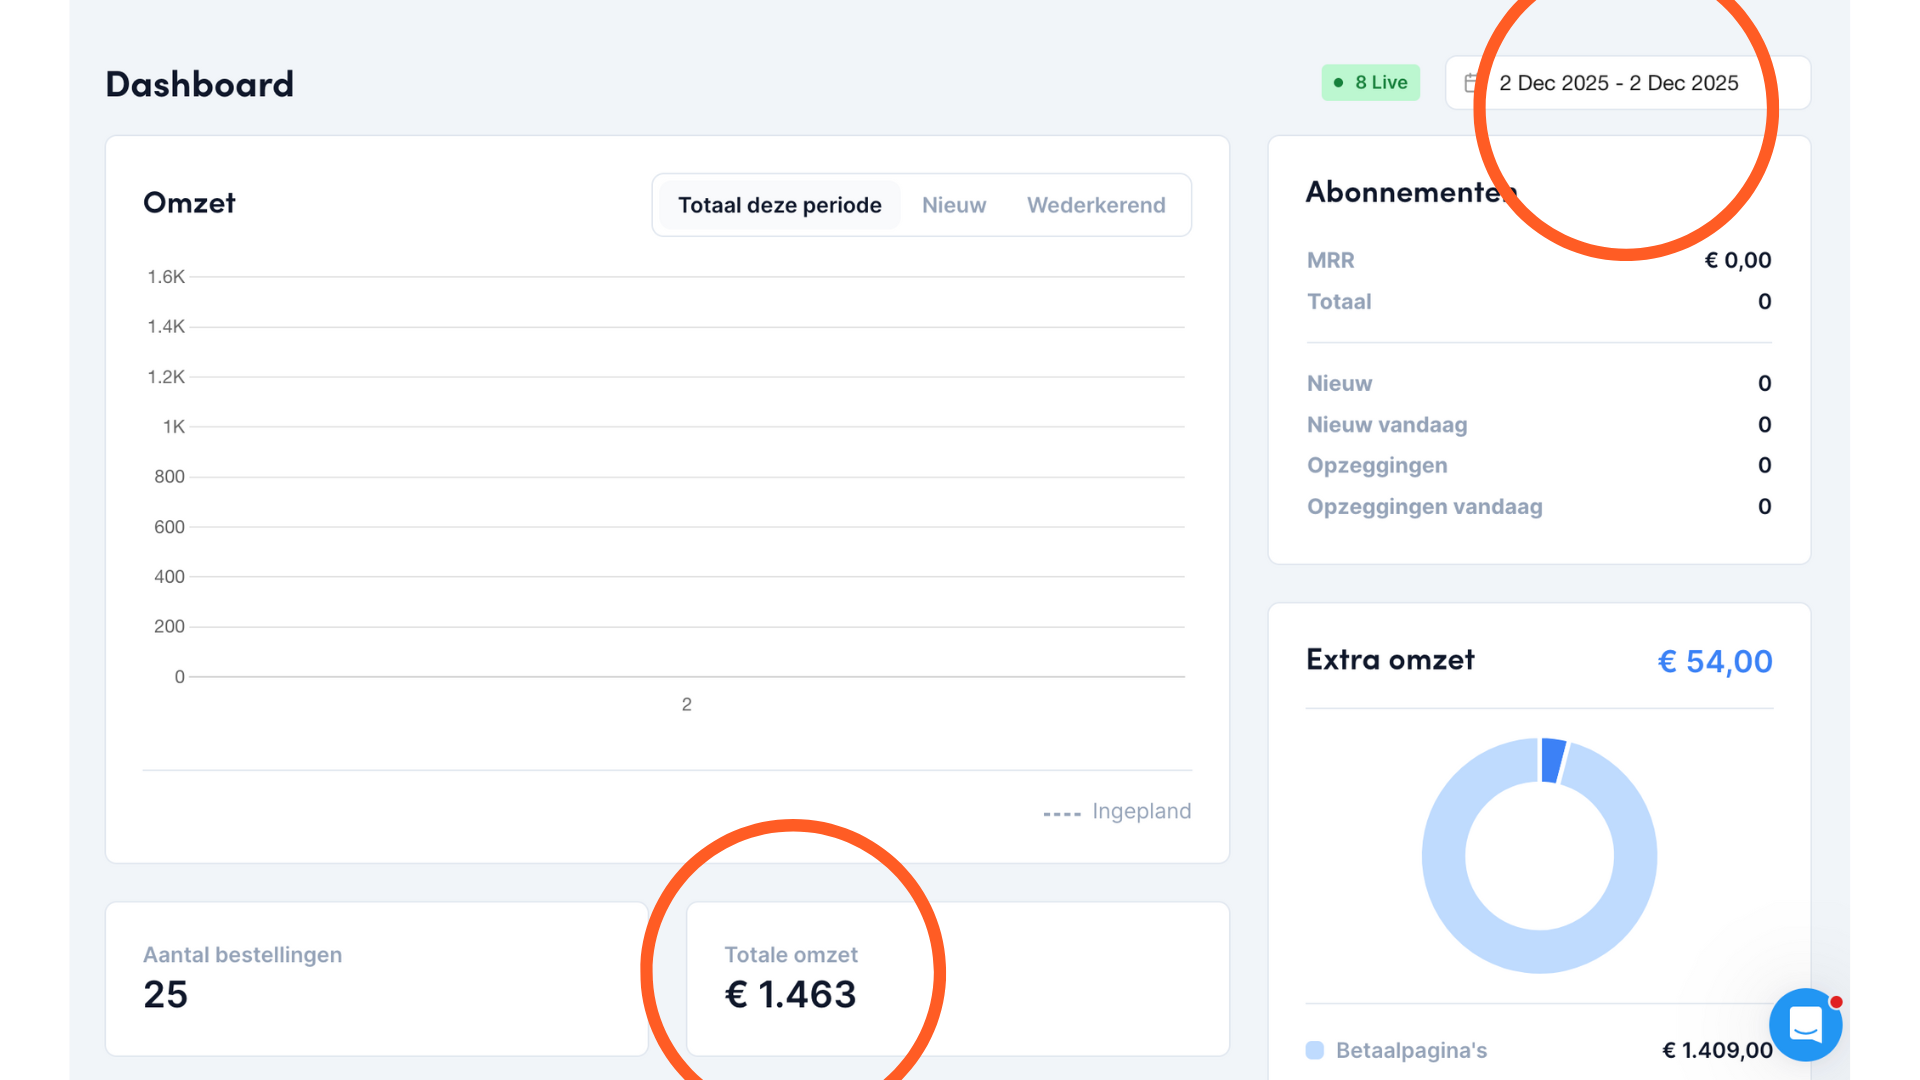Switch to the Nieuw revenue tab

point(953,205)
